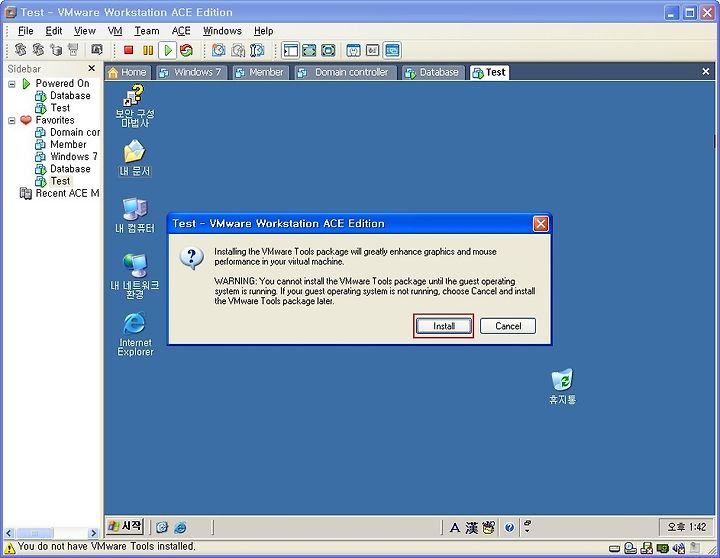Collapse the Favorites tree group

click(12, 121)
